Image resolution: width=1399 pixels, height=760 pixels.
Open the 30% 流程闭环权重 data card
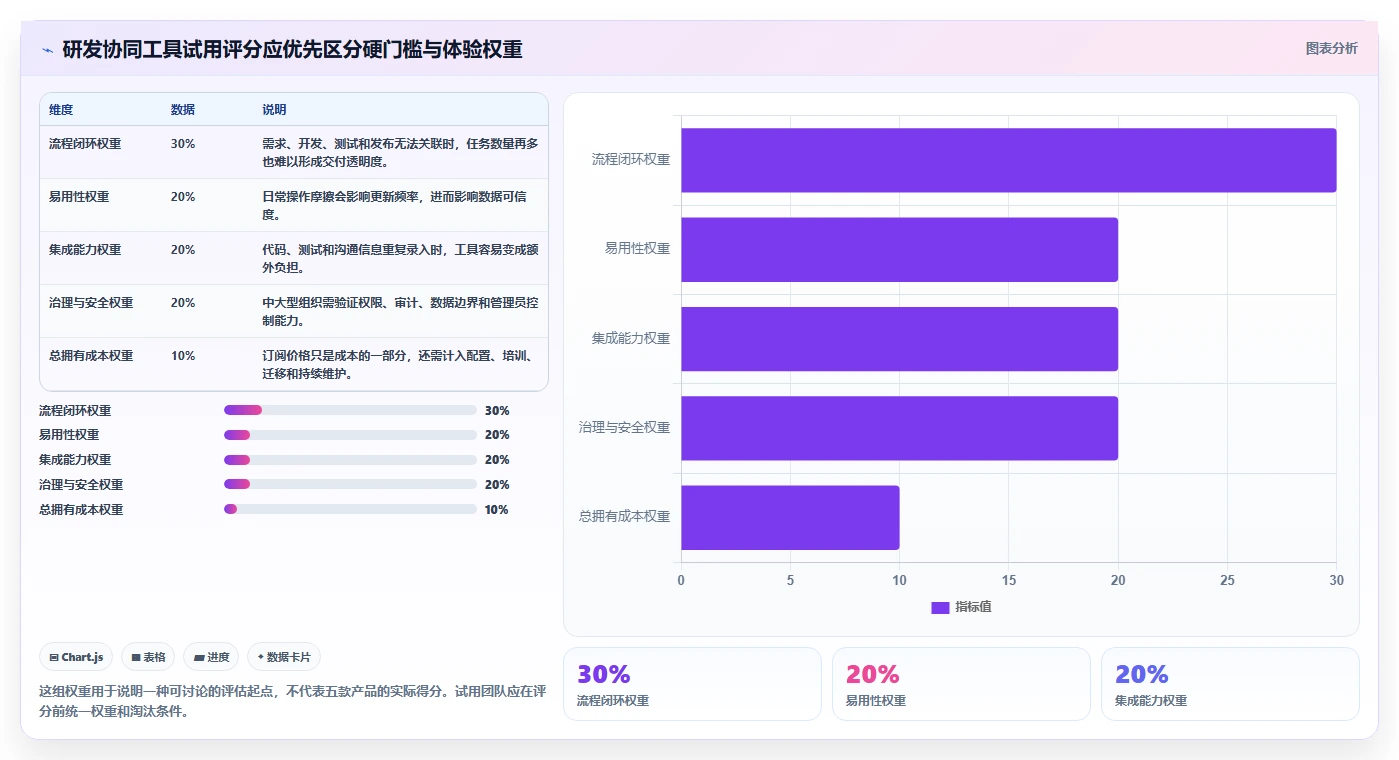[x=692, y=684]
